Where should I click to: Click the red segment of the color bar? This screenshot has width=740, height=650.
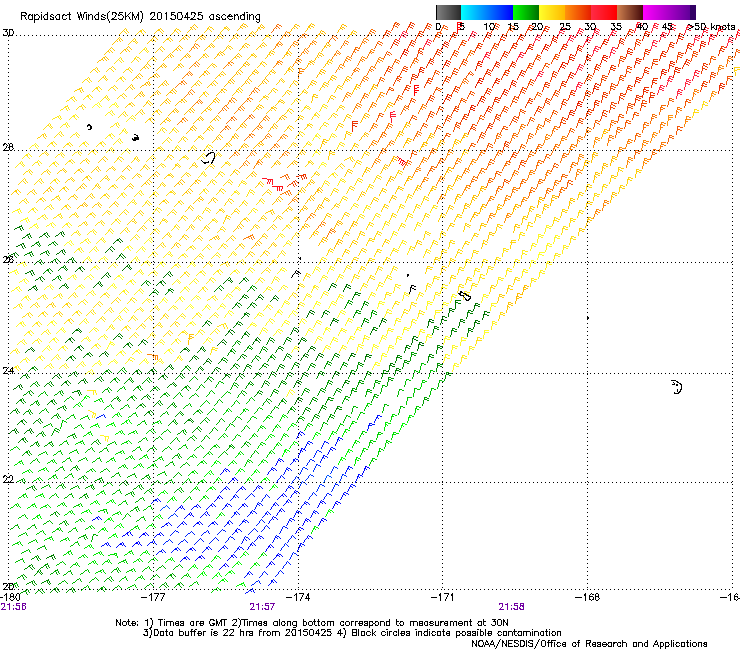click(604, 12)
